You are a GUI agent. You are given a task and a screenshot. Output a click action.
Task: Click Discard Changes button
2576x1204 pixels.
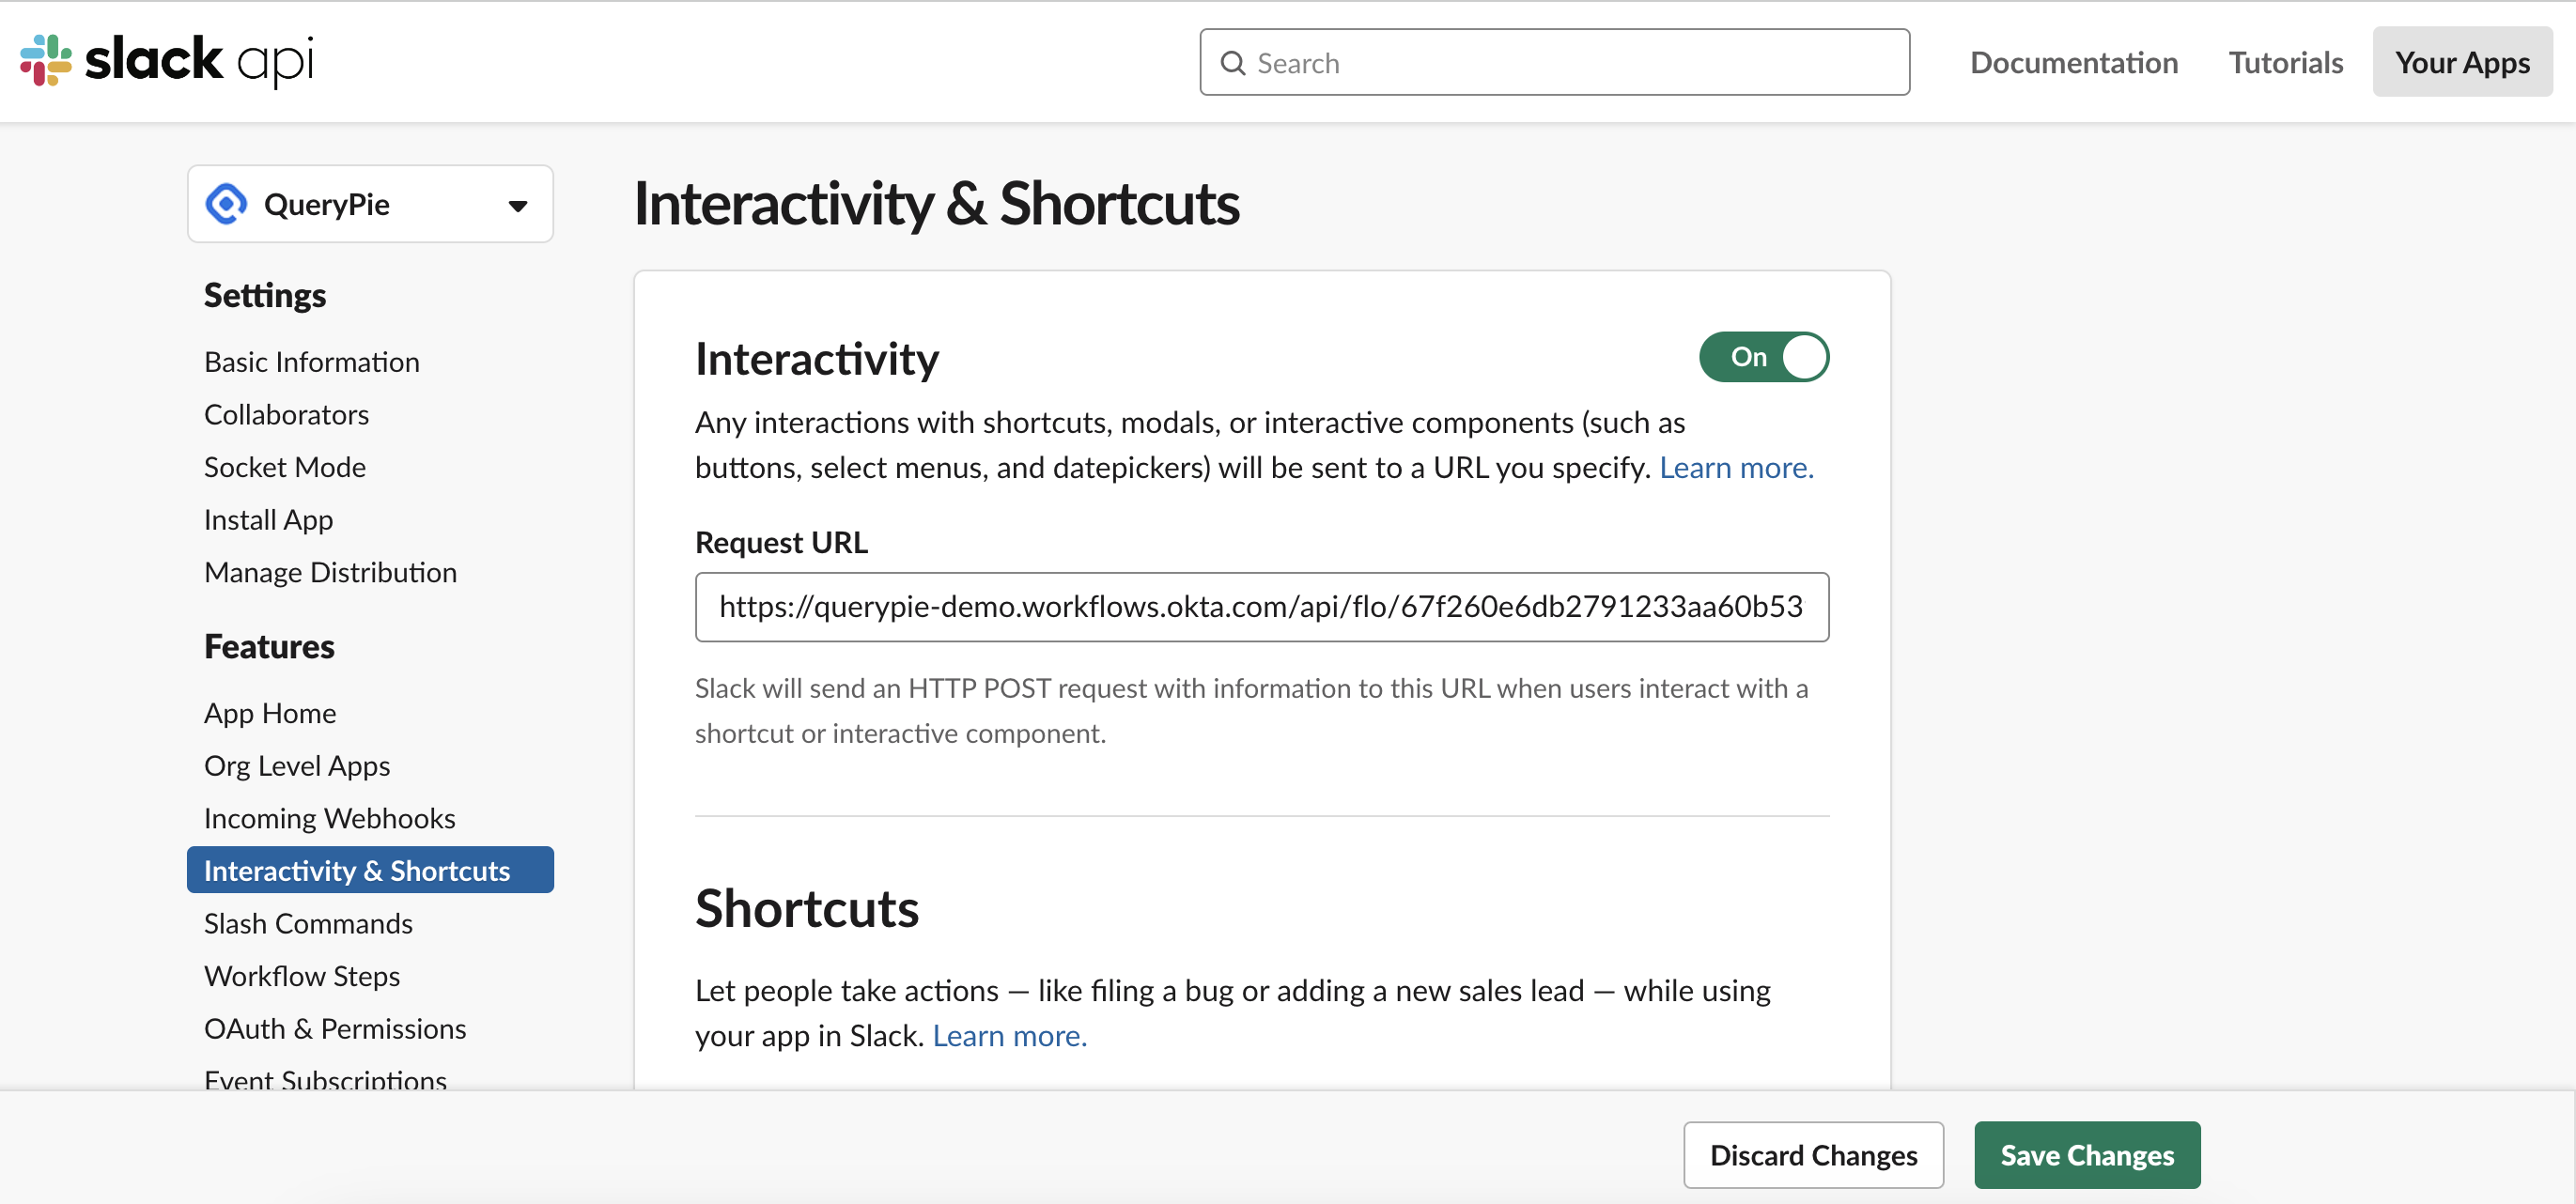pos(1812,1155)
